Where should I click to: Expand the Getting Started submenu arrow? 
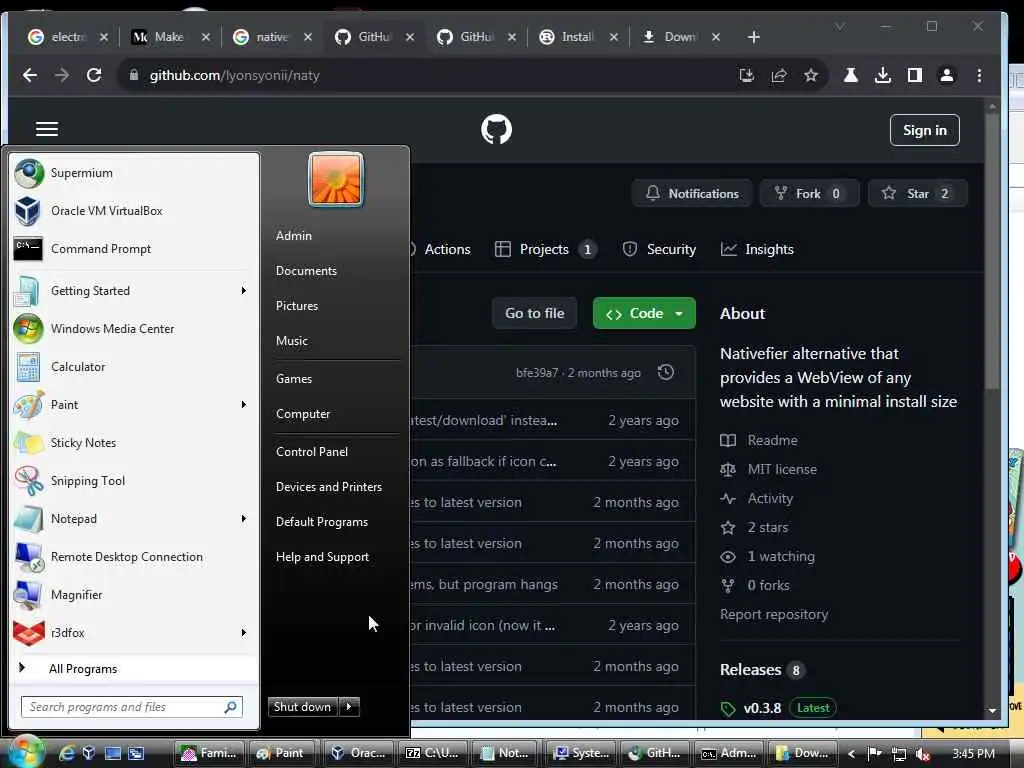click(x=244, y=291)
